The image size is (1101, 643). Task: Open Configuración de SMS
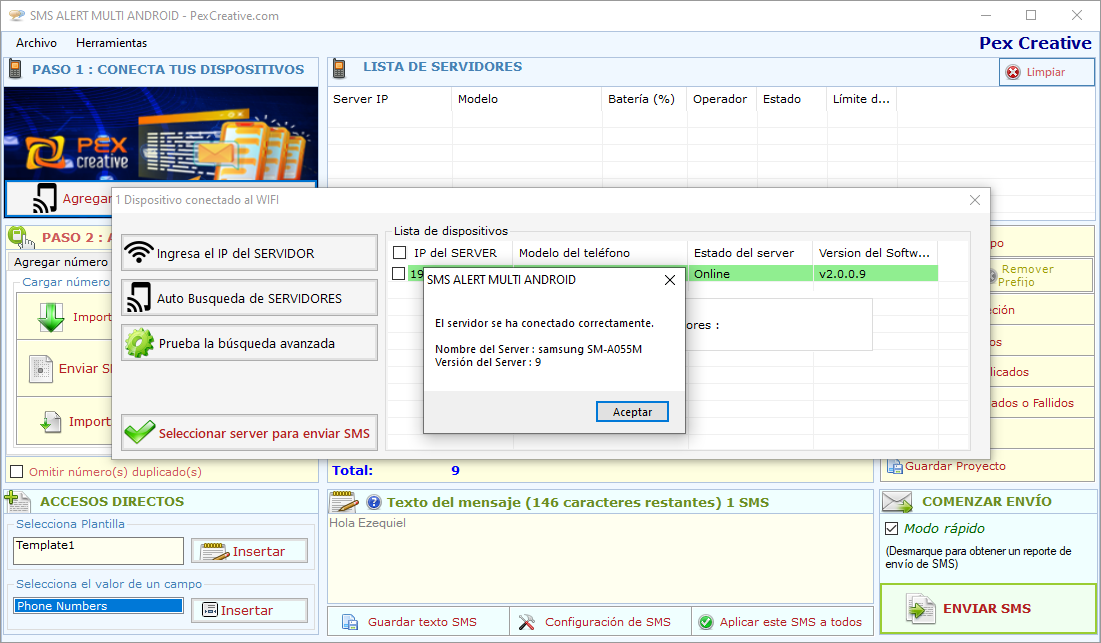click(600, 621)
